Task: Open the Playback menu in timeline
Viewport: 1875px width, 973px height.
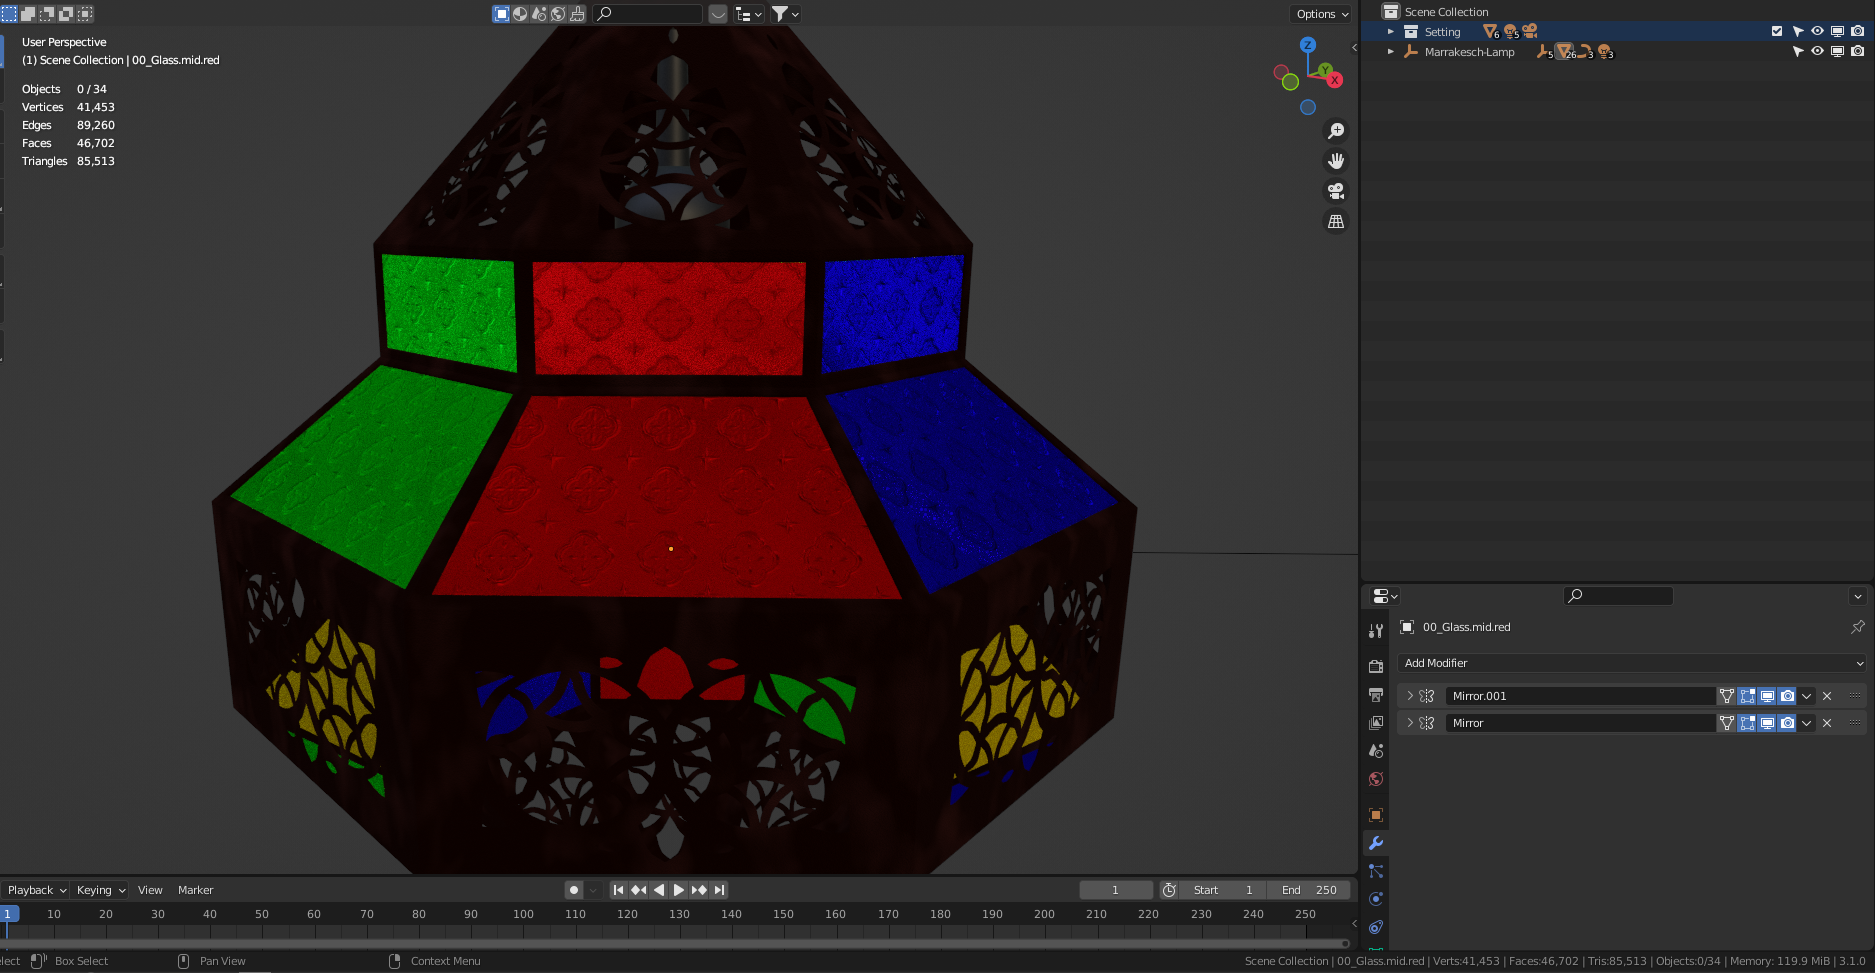Action: (36, 890)
